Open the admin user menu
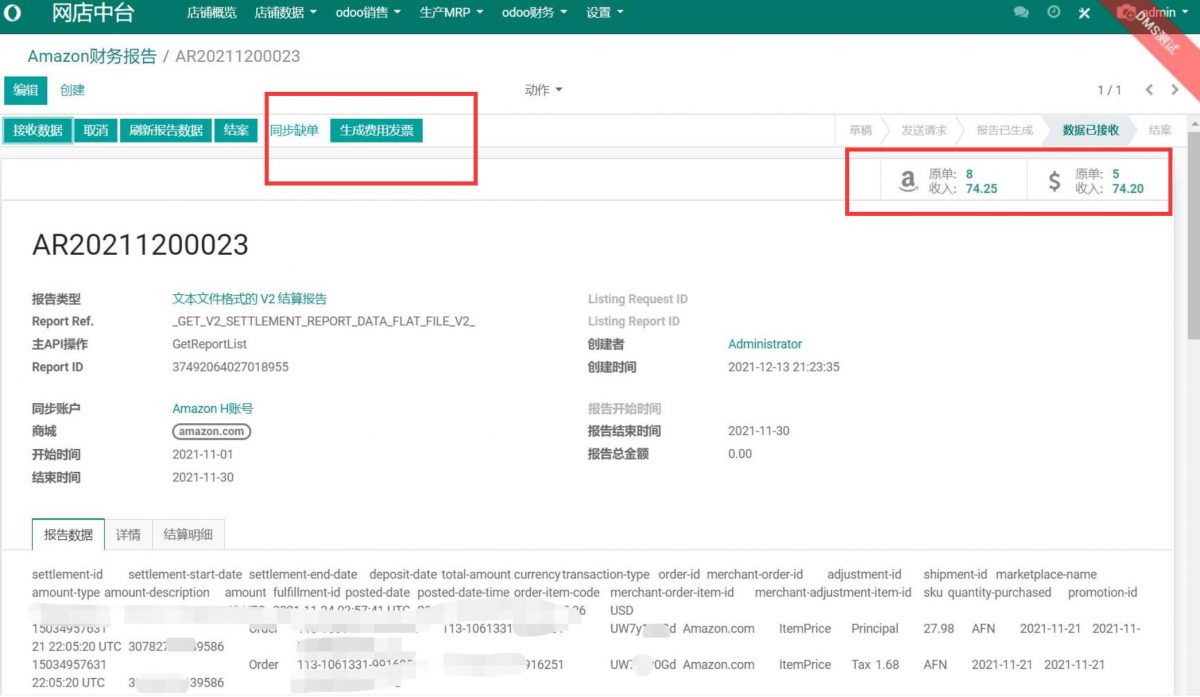1200x697 pixels. click(1160, 12)
